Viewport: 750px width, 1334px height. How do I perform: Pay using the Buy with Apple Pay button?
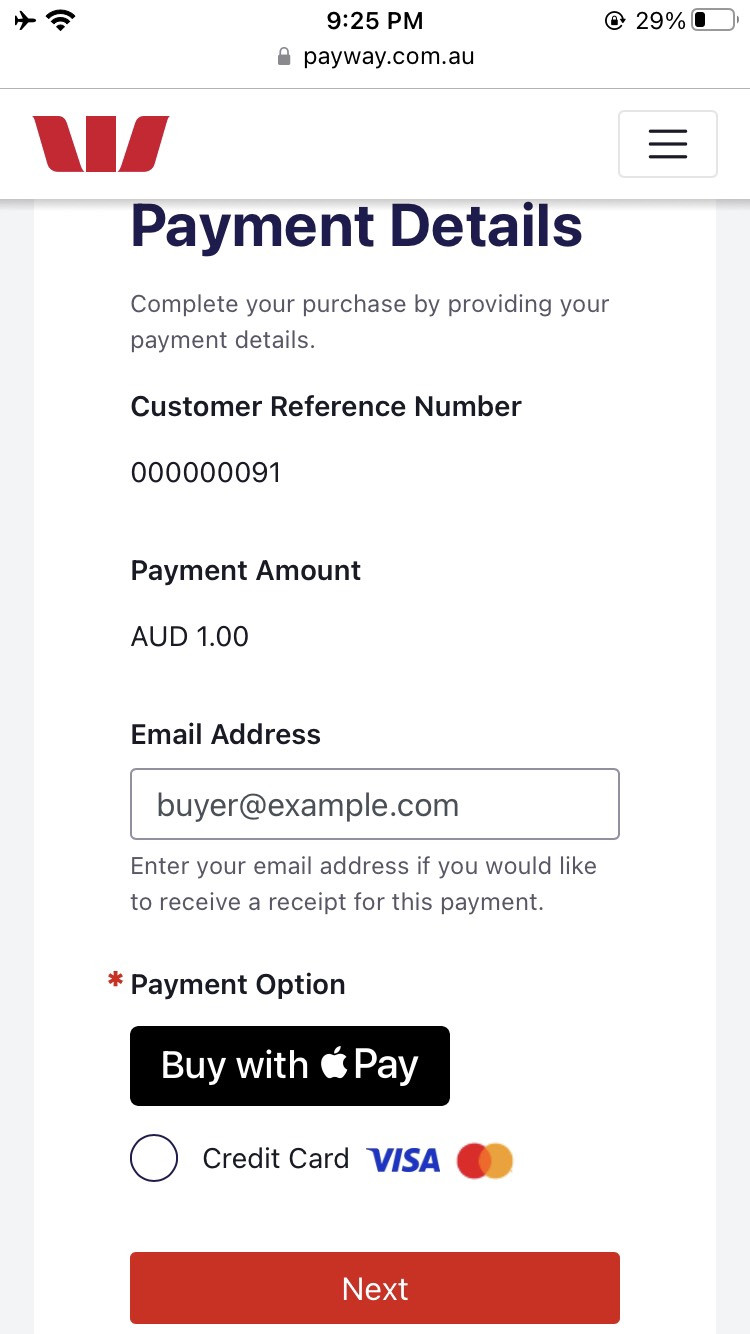pyautogui.click(x=290, y=1066)
